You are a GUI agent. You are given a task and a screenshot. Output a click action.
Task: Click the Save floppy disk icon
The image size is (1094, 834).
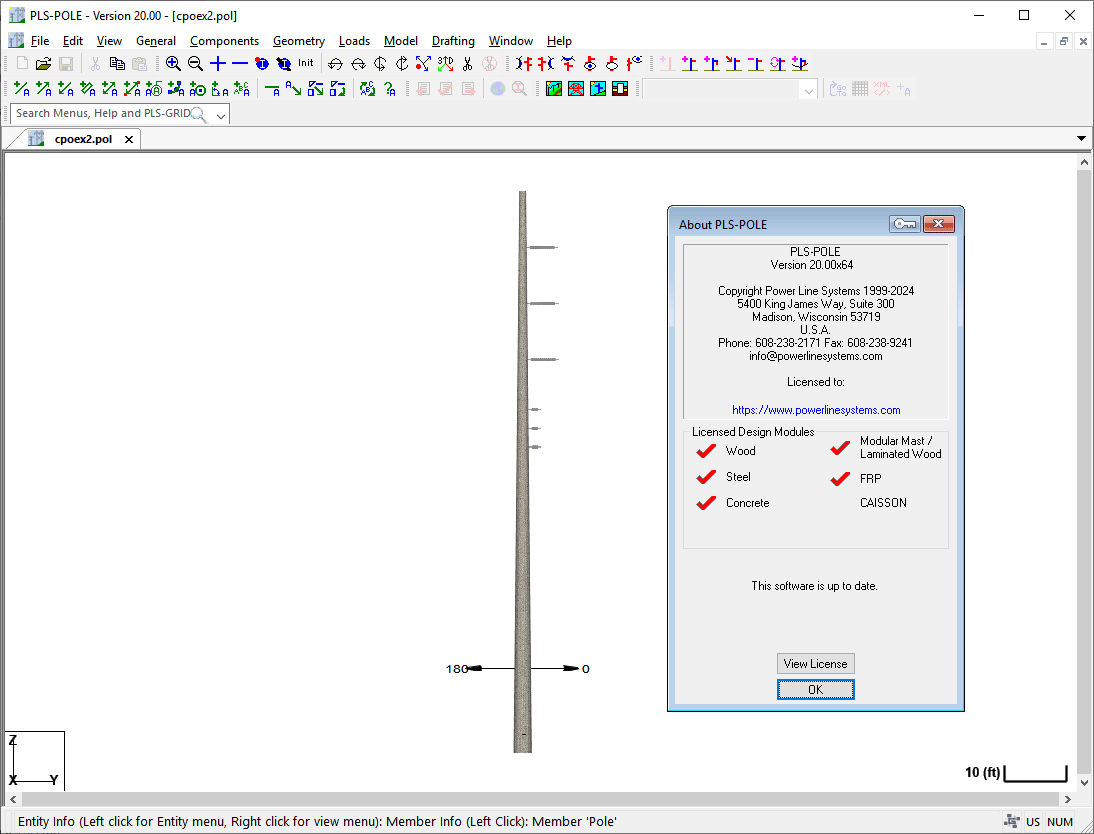pyautogui.click(x=66, y=64)
